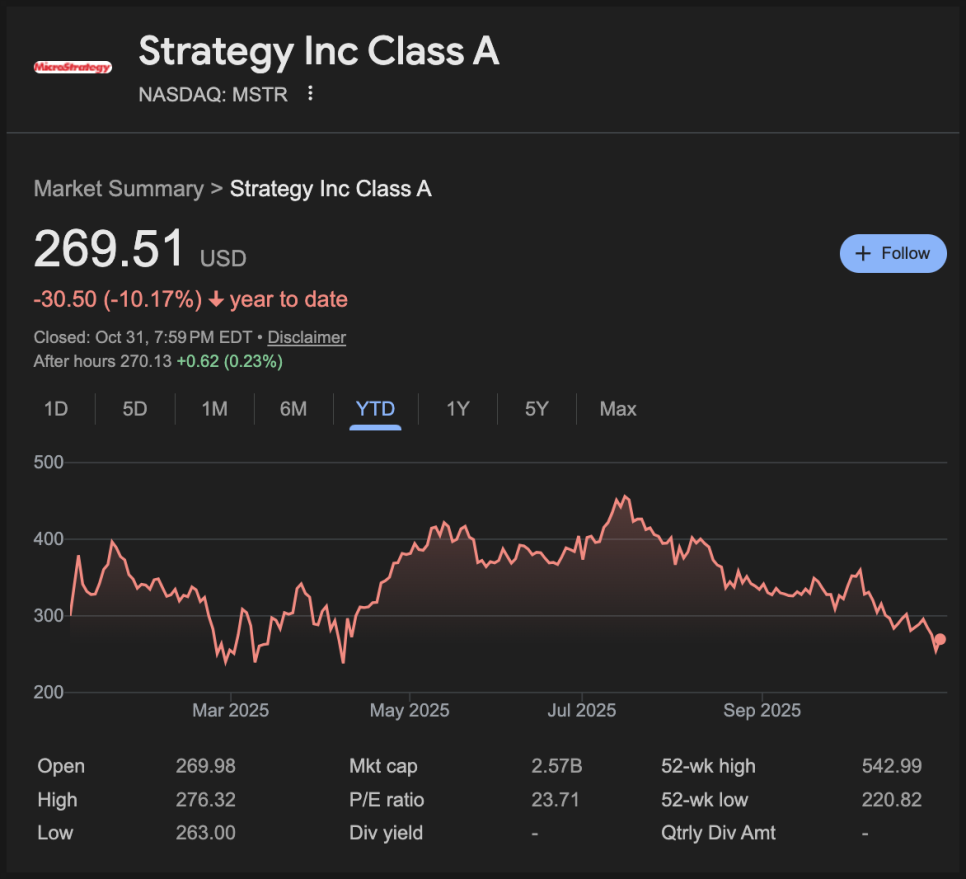Image resolution: width=966 pixels, height=879 pixels.
Task: Switch chart to 1Y range
Action: click(457, 409)
